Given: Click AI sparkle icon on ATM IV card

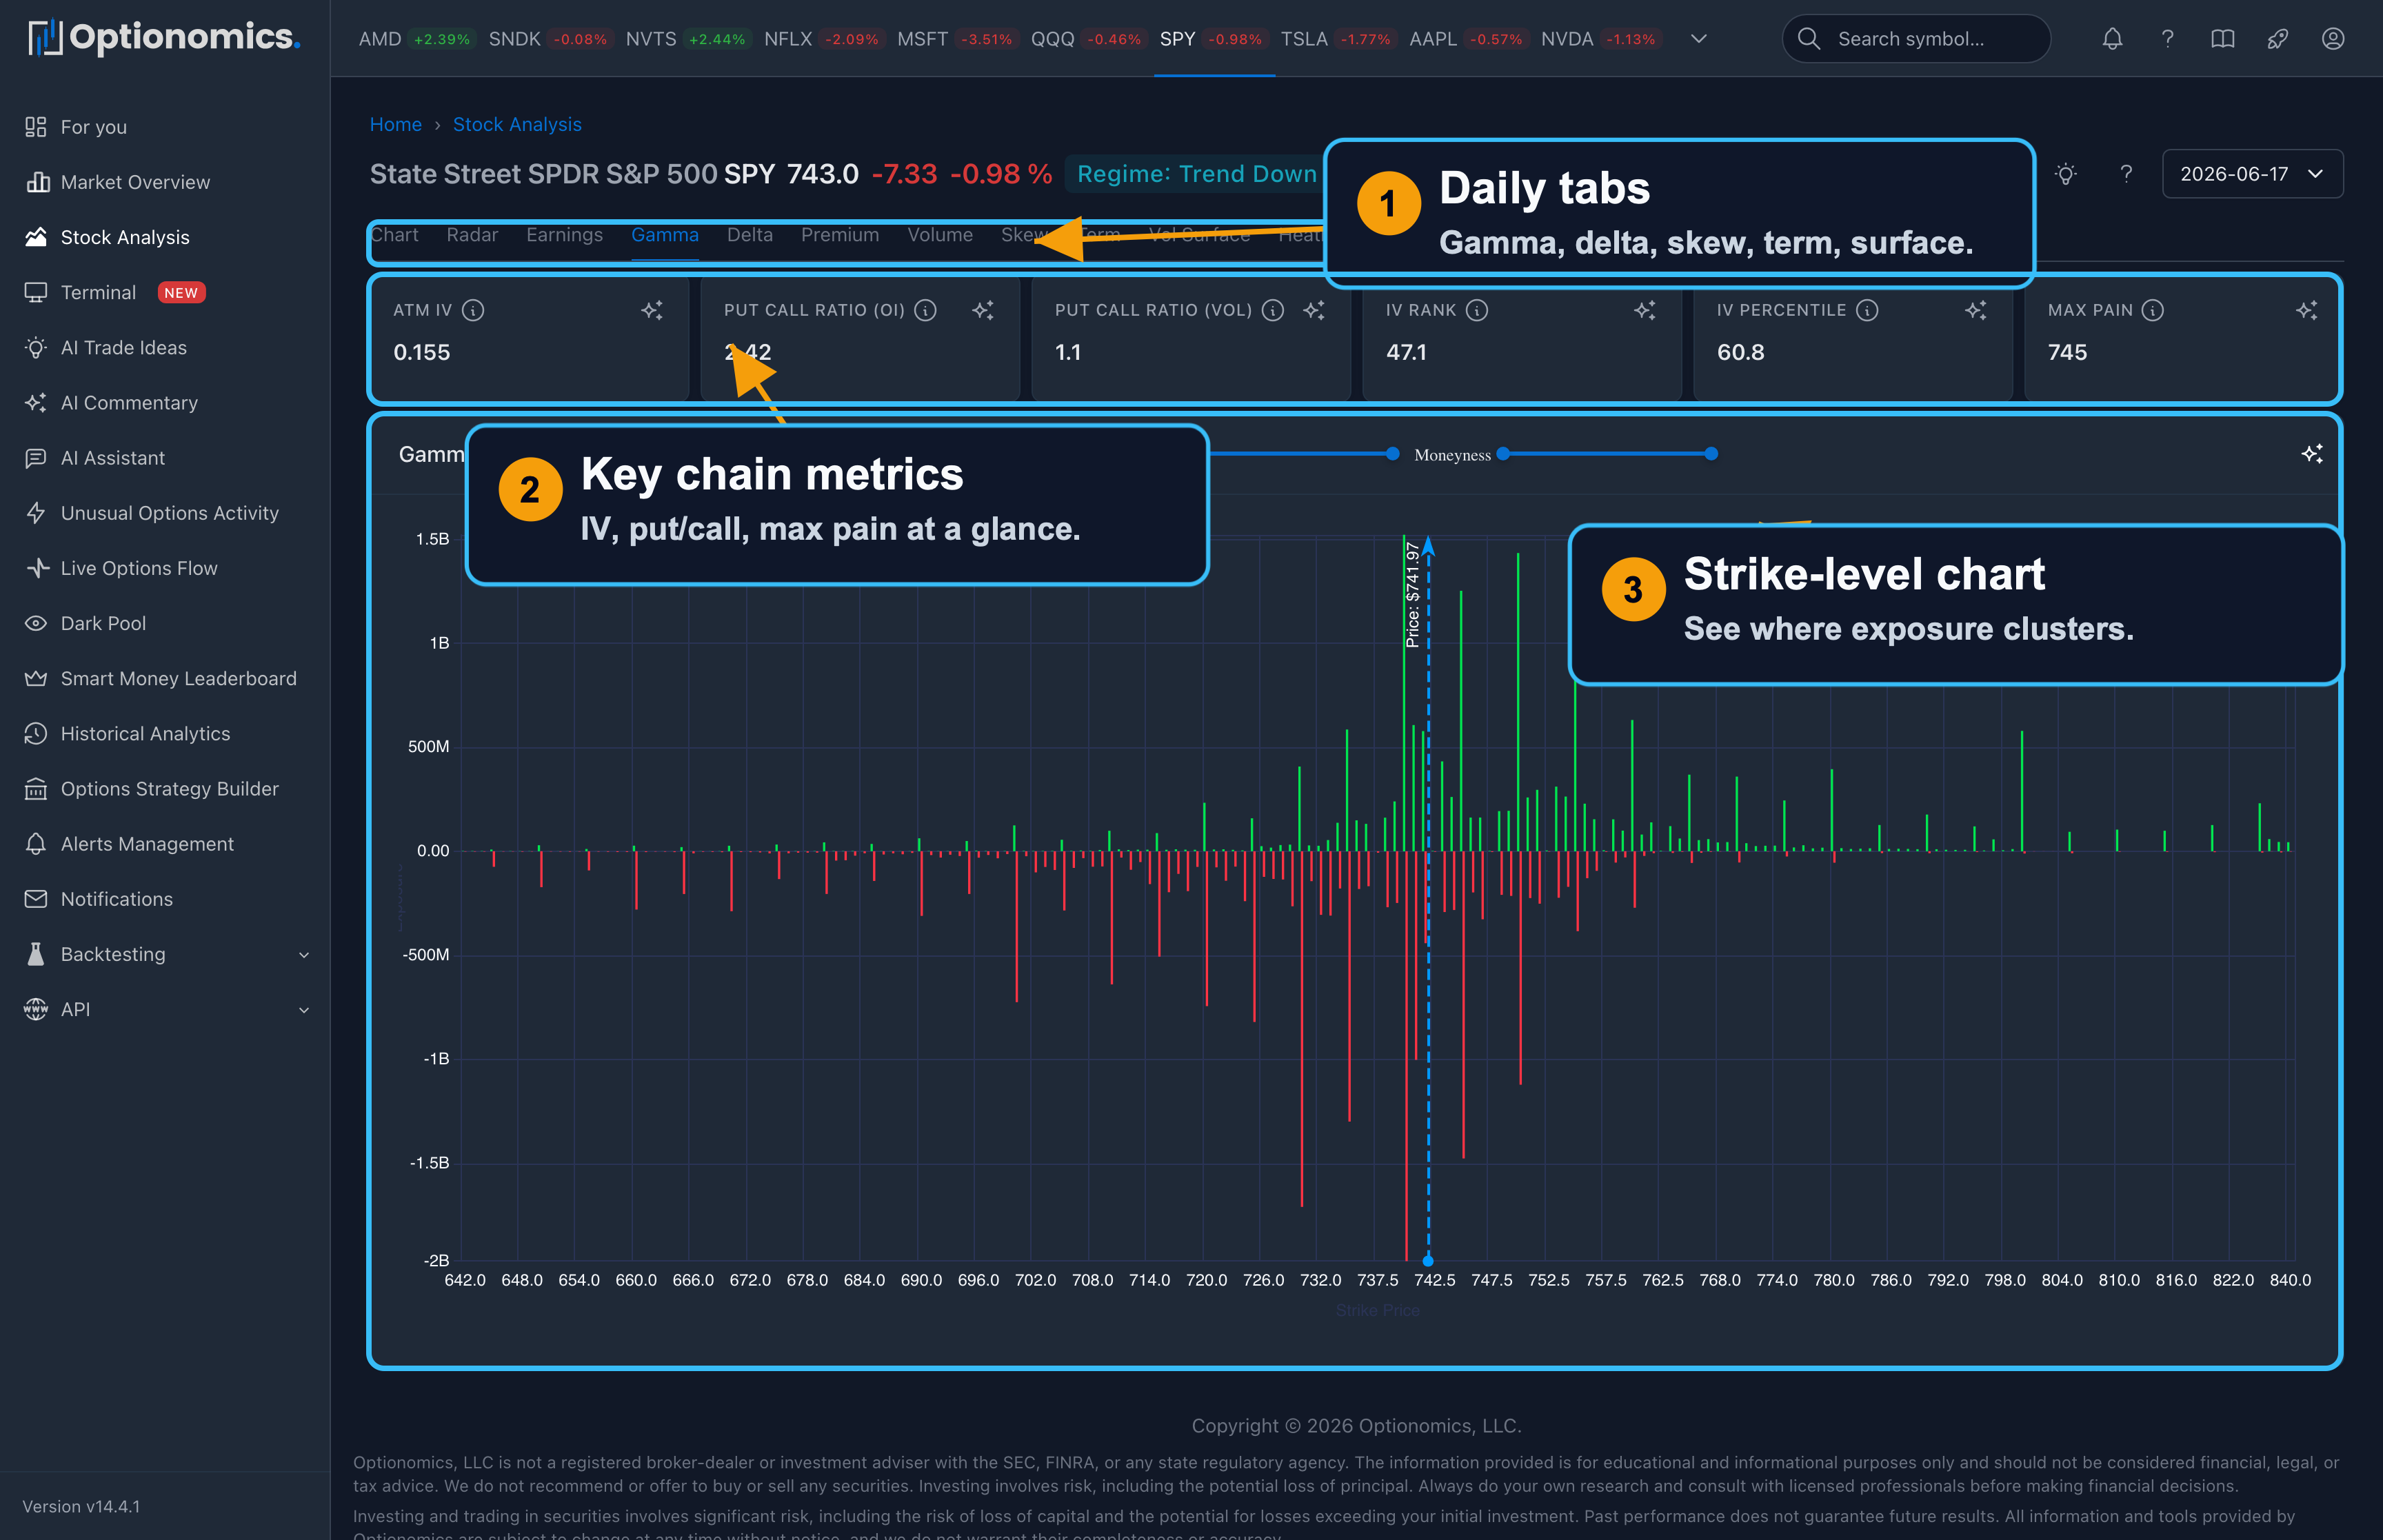Looking at the screenshot, I should 652,310.
